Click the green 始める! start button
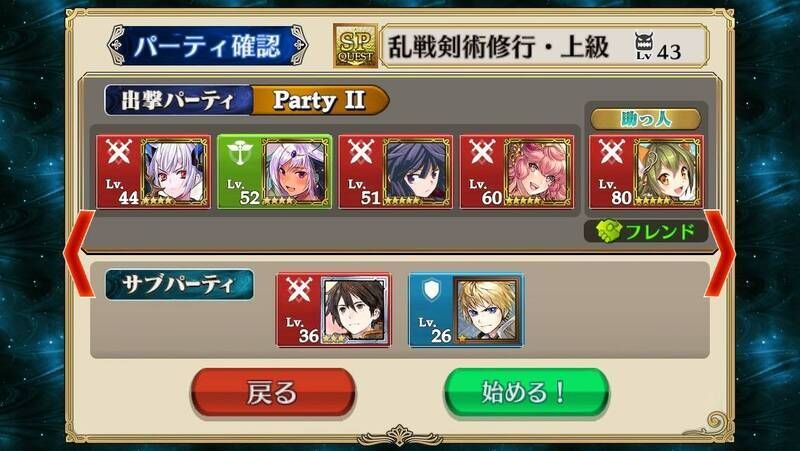 coord(526,393)
